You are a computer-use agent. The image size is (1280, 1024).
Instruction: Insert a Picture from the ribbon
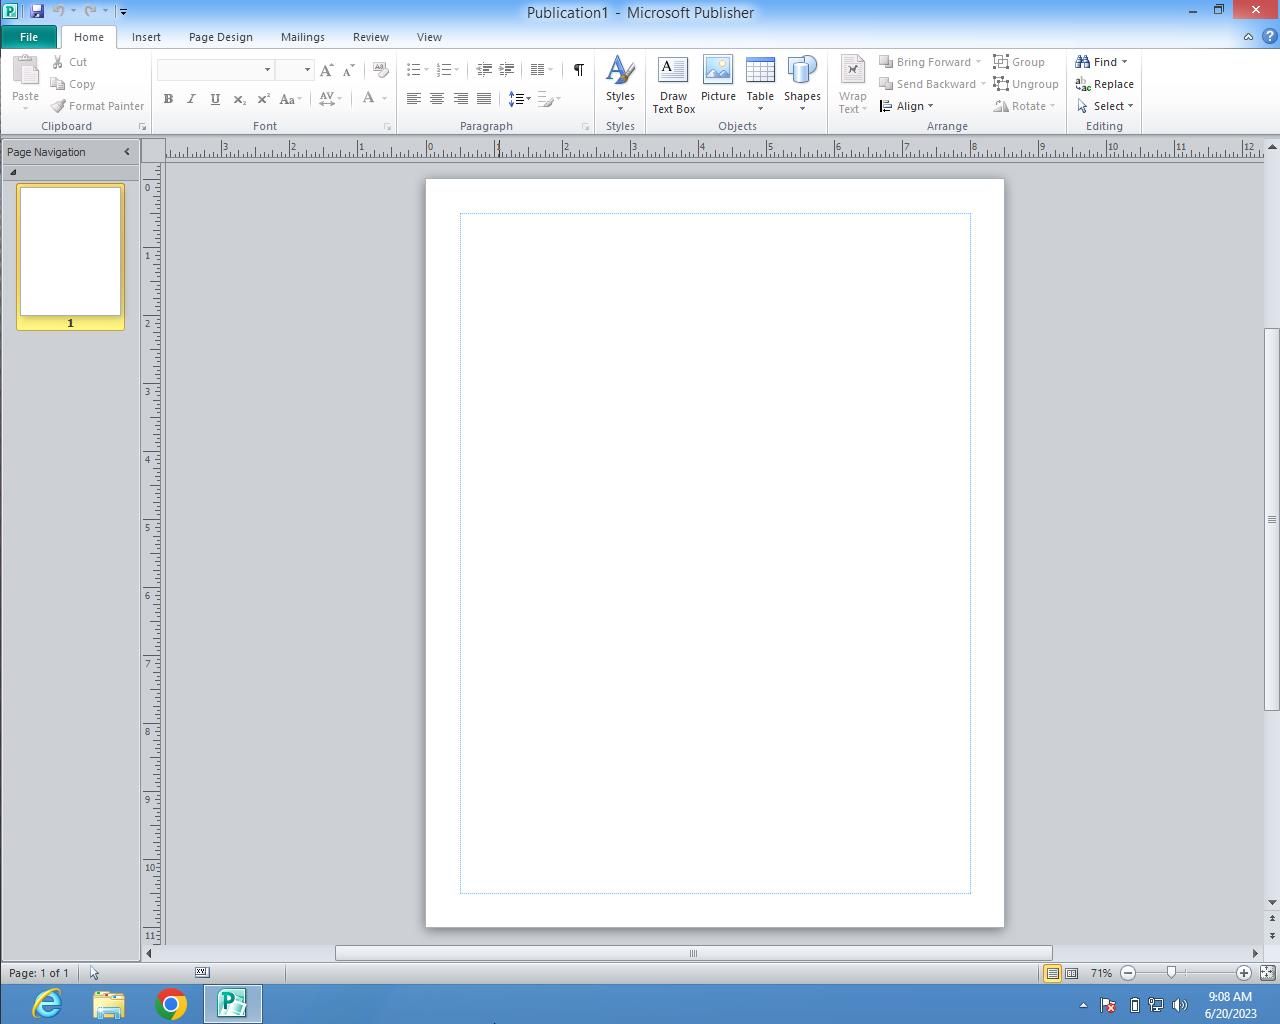(718, 80)
